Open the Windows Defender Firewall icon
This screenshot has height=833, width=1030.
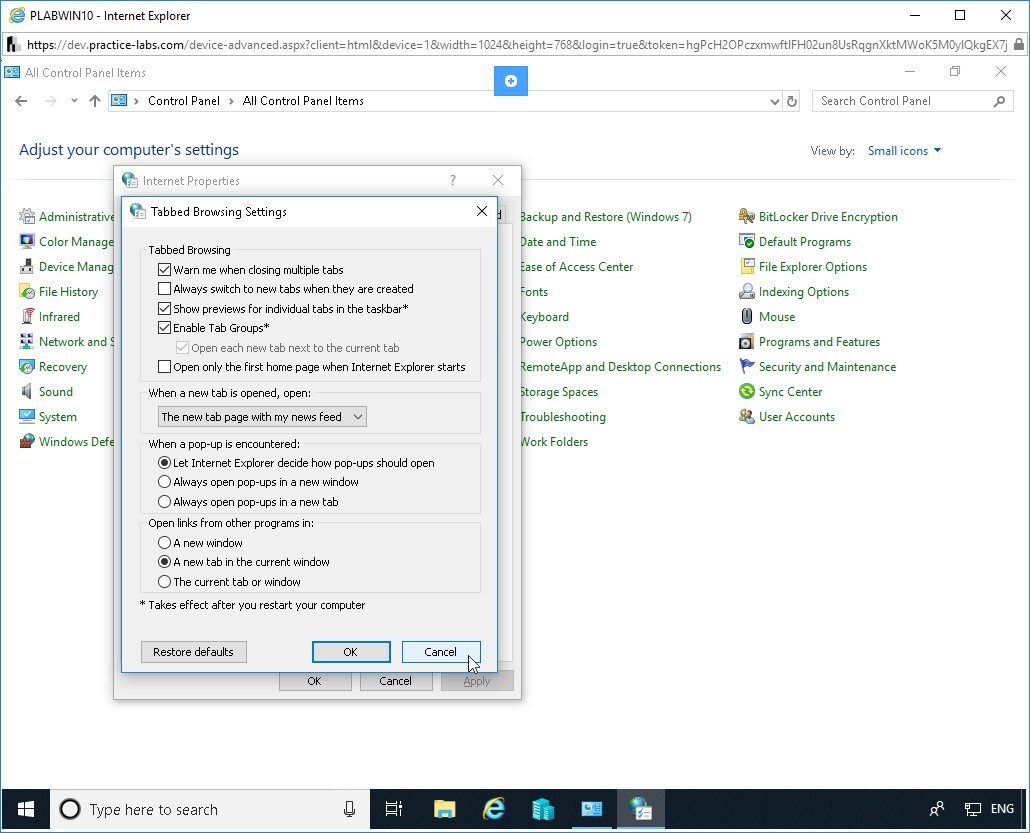27,441
